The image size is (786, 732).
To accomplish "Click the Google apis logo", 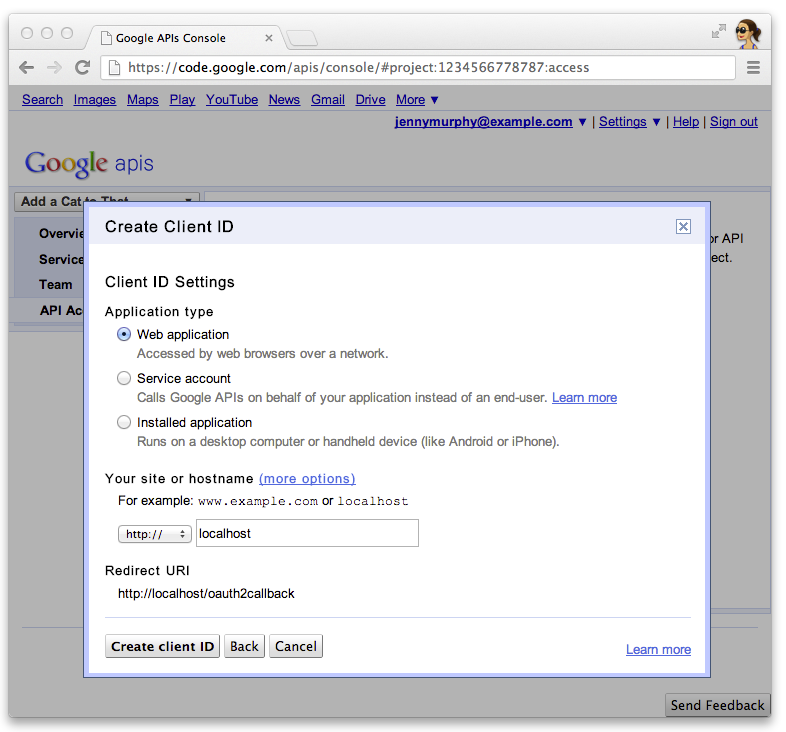I will [x=89, y=164].
